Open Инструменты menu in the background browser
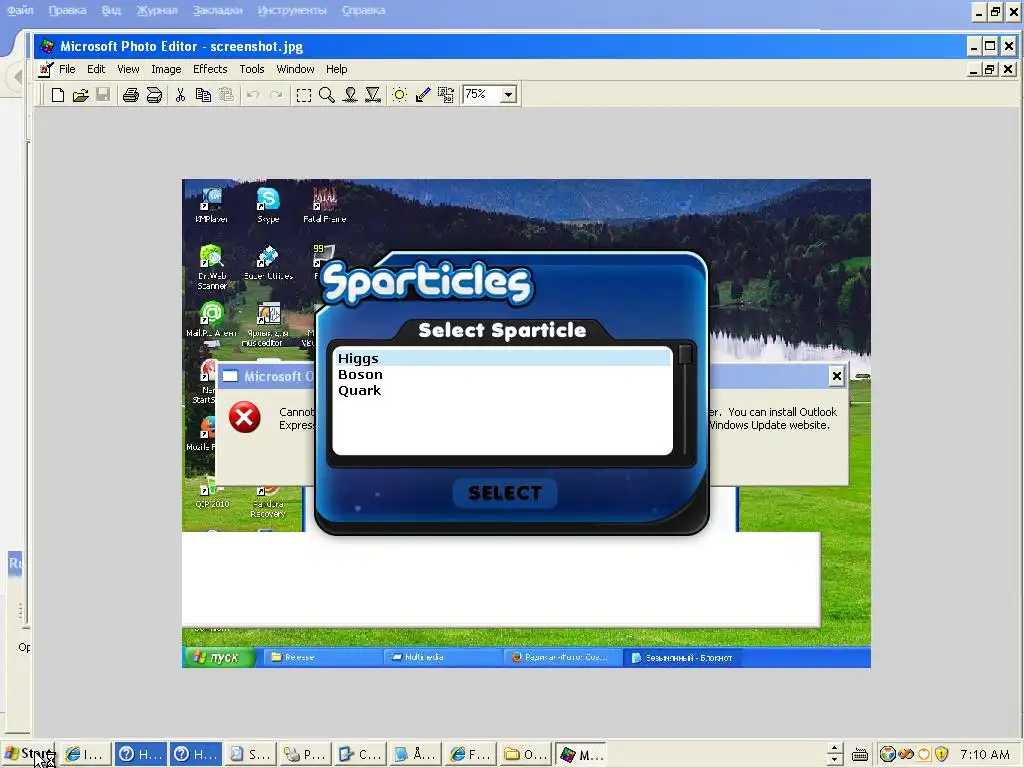This screenshot has height=768, width=1024. coord(292,10)
